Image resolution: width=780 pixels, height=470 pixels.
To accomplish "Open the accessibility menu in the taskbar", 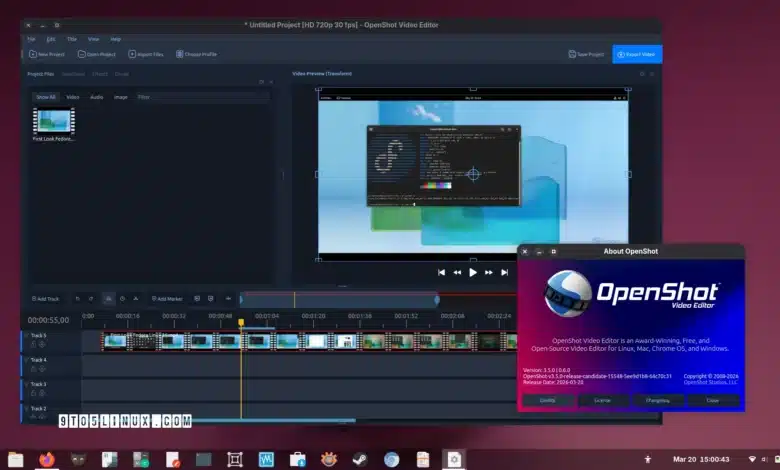I will [647, 459].
